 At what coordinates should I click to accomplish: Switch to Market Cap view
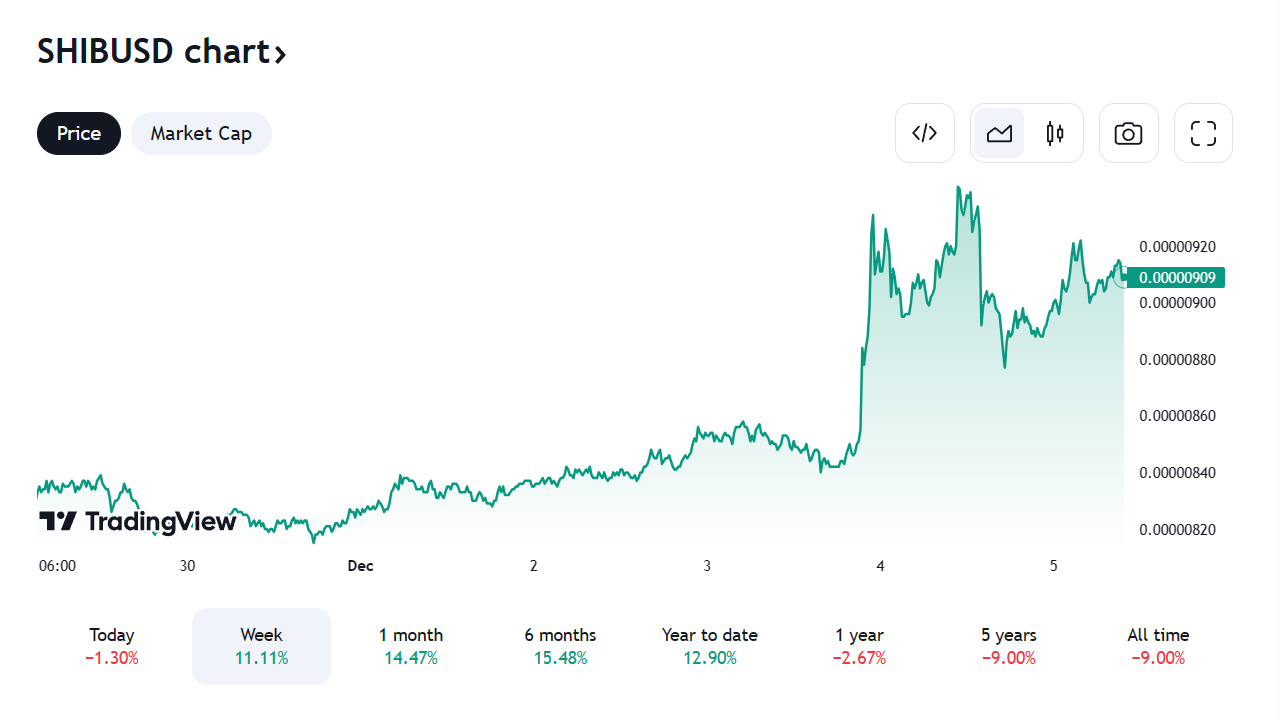[201, 133]
